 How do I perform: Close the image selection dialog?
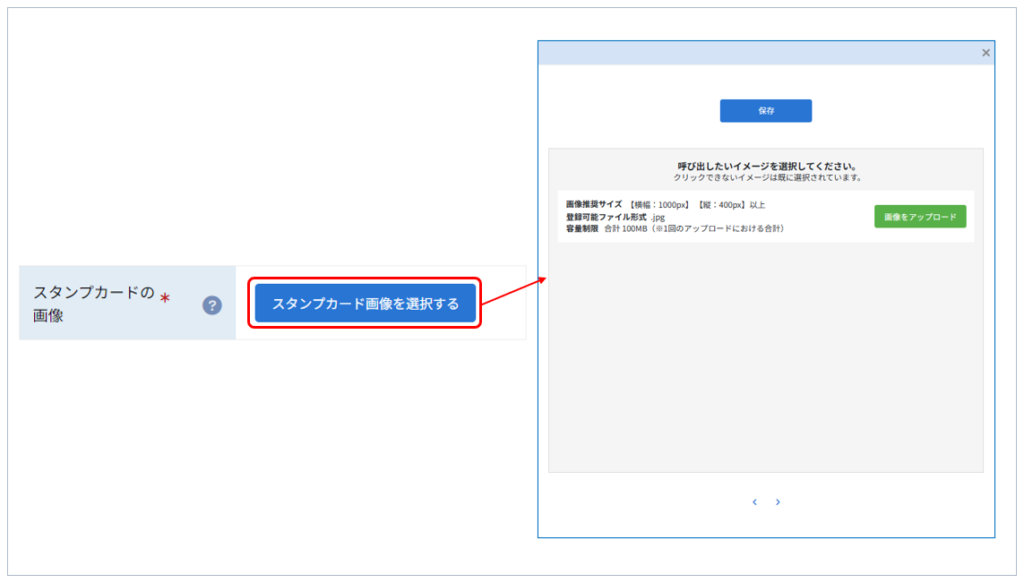(985, 53)
